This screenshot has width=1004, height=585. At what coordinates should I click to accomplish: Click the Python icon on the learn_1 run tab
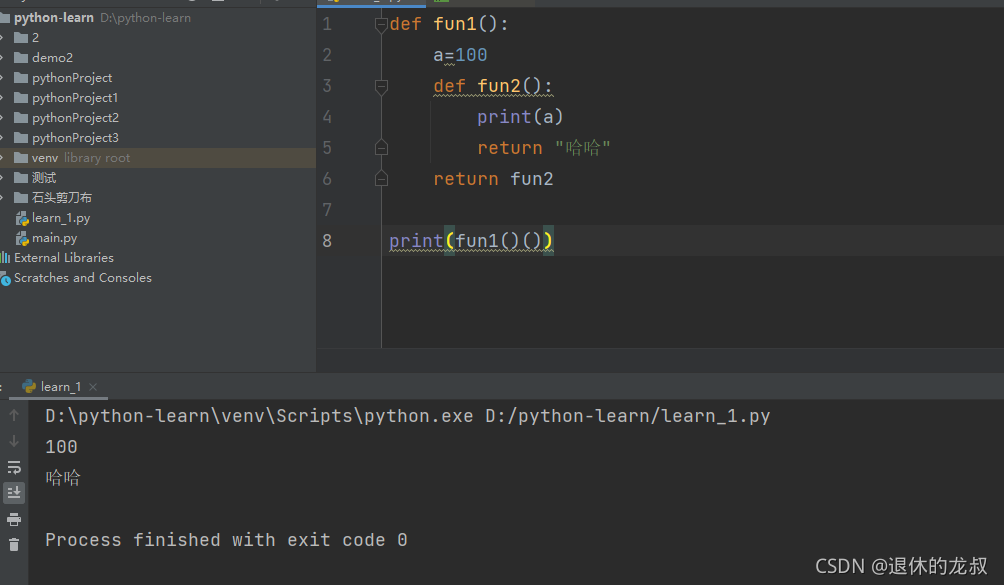(29, 387)
